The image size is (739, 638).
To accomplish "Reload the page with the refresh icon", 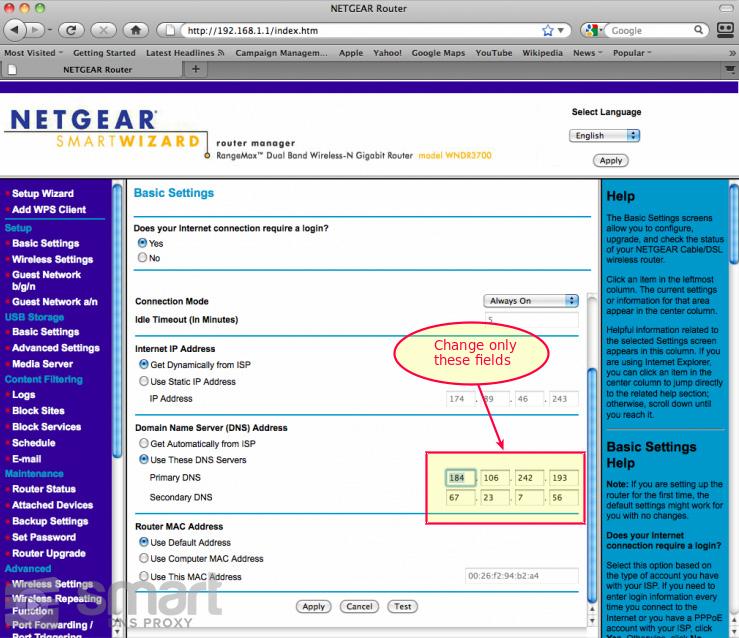I will (71, 30).
